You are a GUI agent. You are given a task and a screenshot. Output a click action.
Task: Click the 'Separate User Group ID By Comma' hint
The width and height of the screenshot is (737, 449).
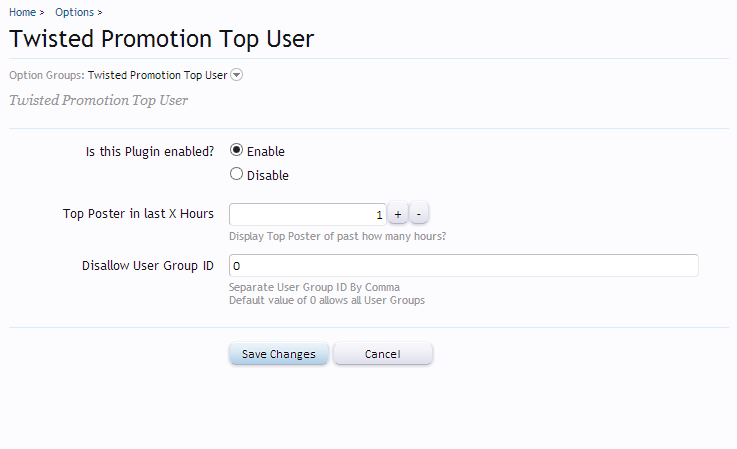click(x=314, y=288)
